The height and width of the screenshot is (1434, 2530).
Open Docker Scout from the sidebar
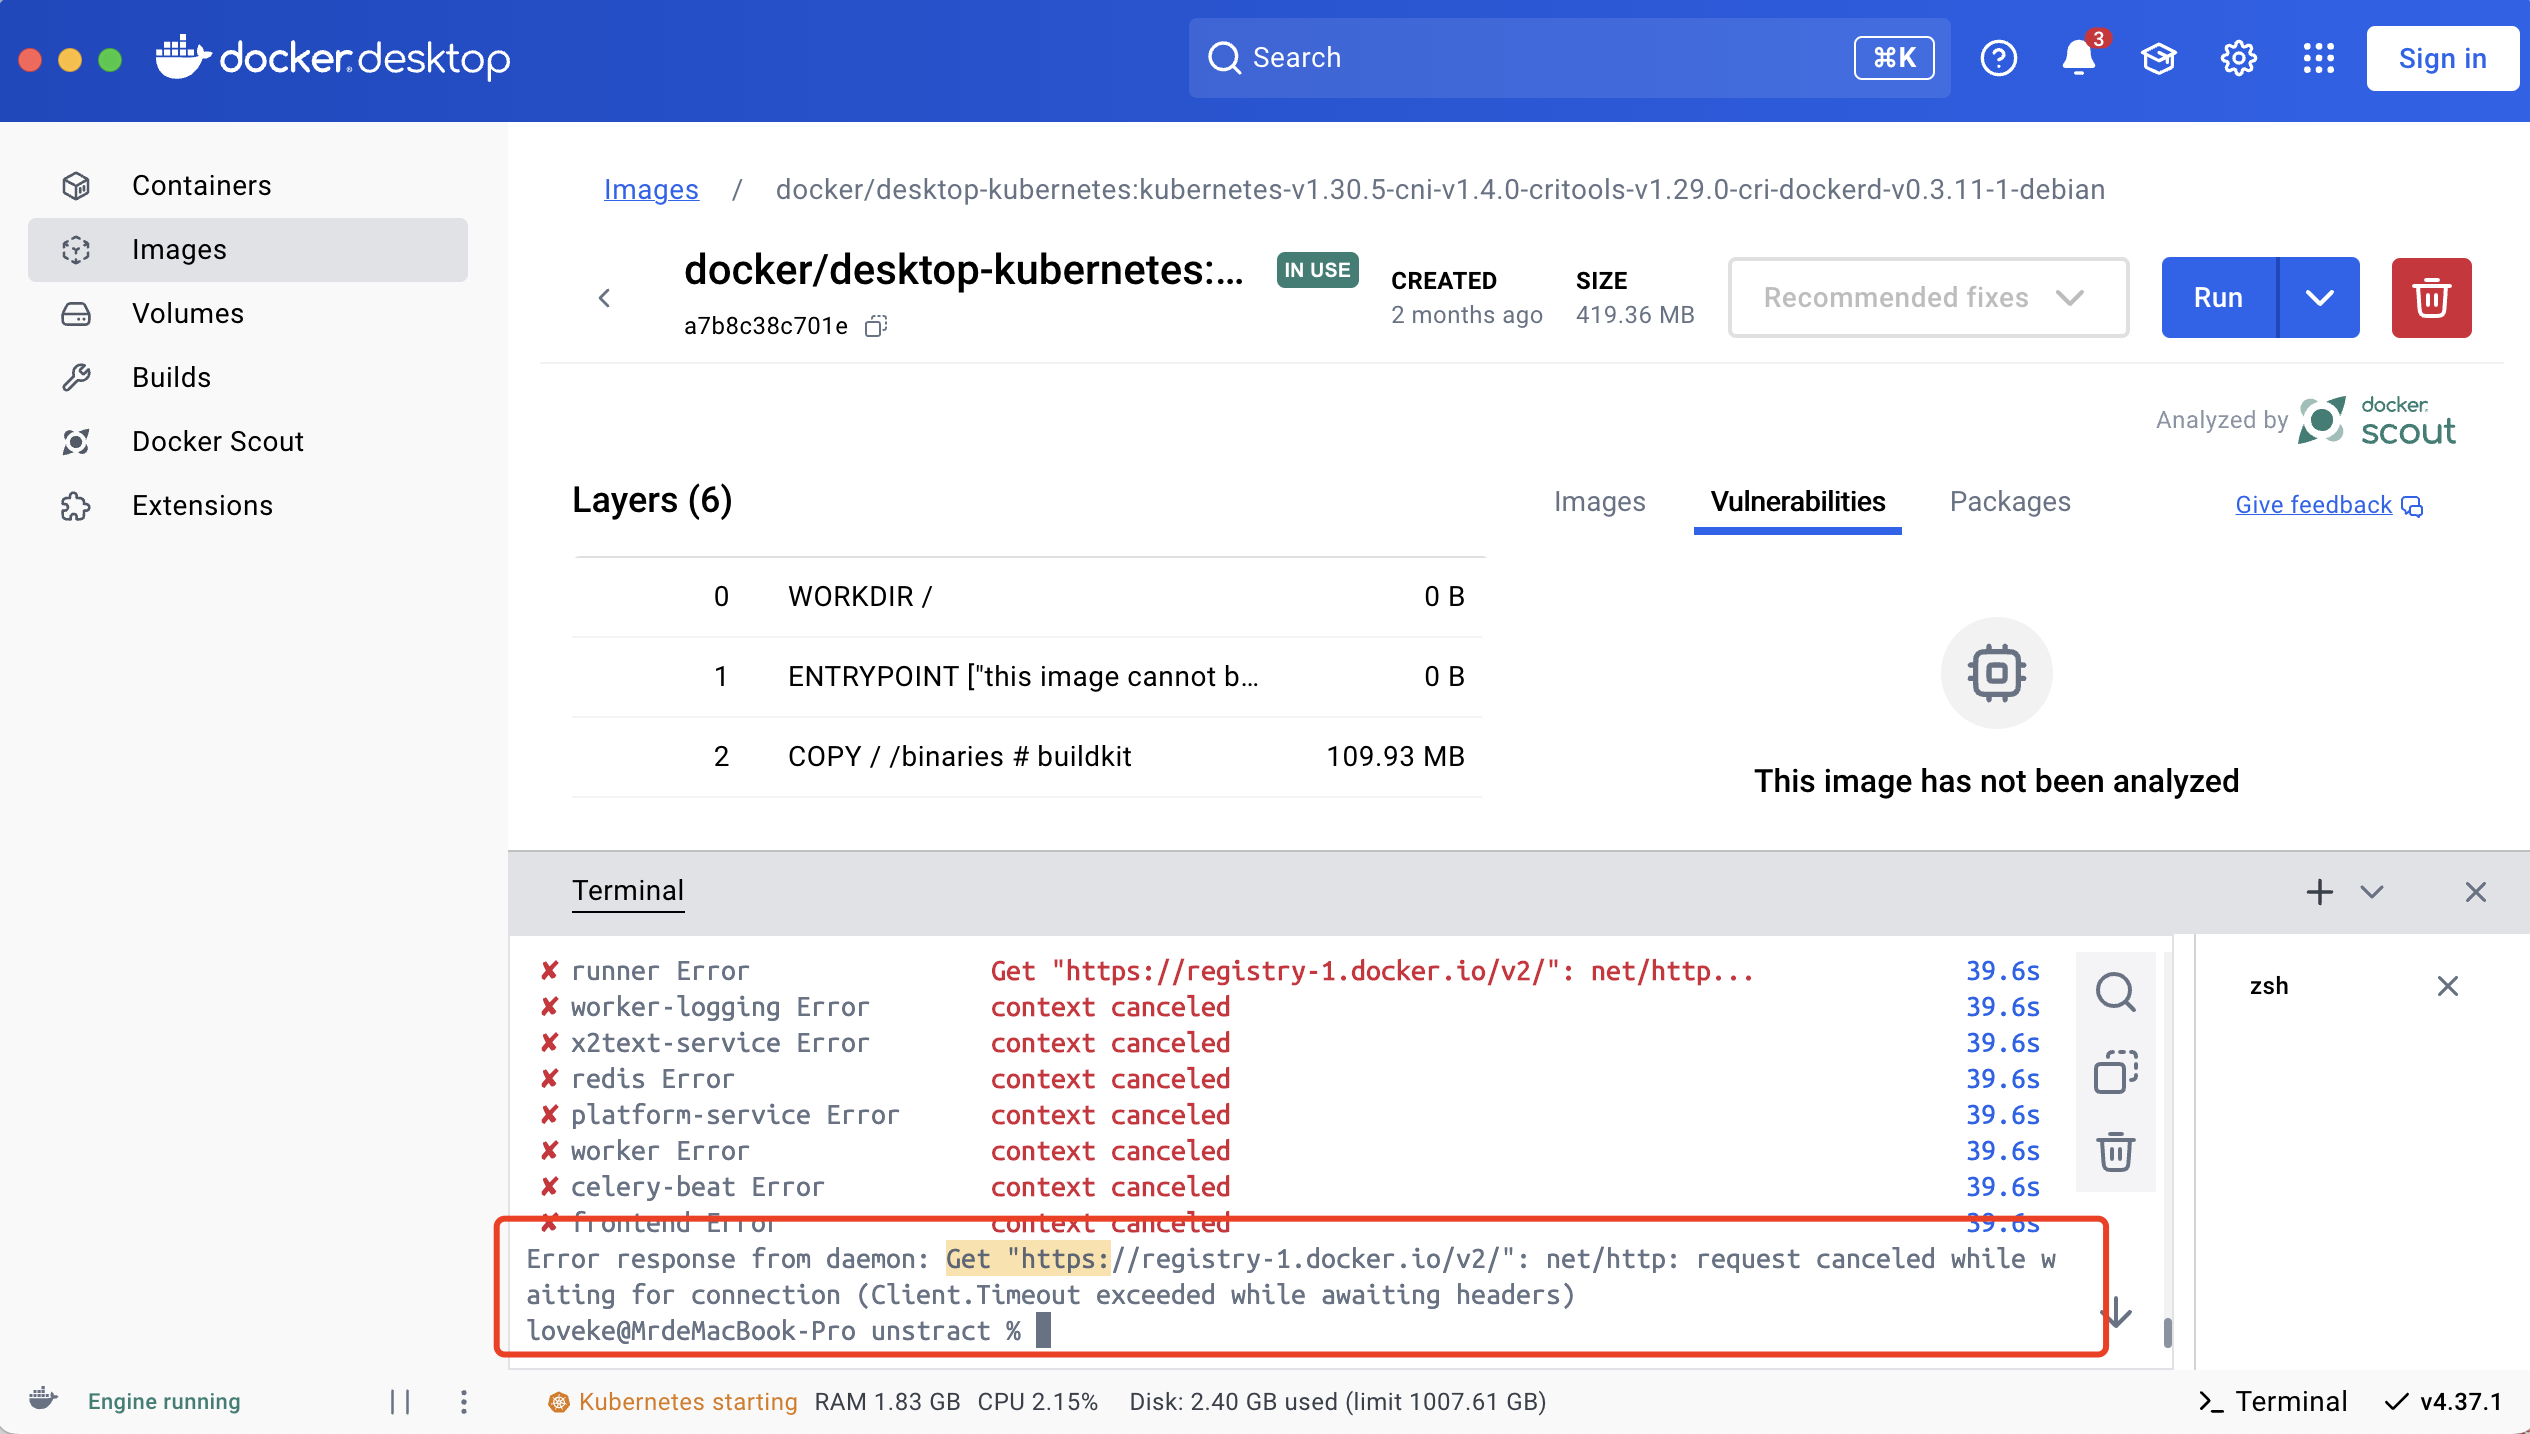[218, 441]
